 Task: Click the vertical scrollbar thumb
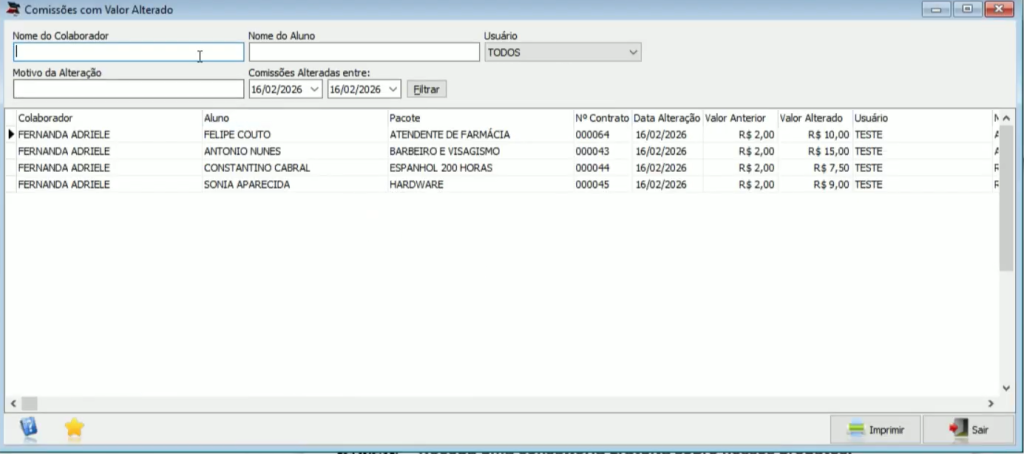pos(1006,199)
